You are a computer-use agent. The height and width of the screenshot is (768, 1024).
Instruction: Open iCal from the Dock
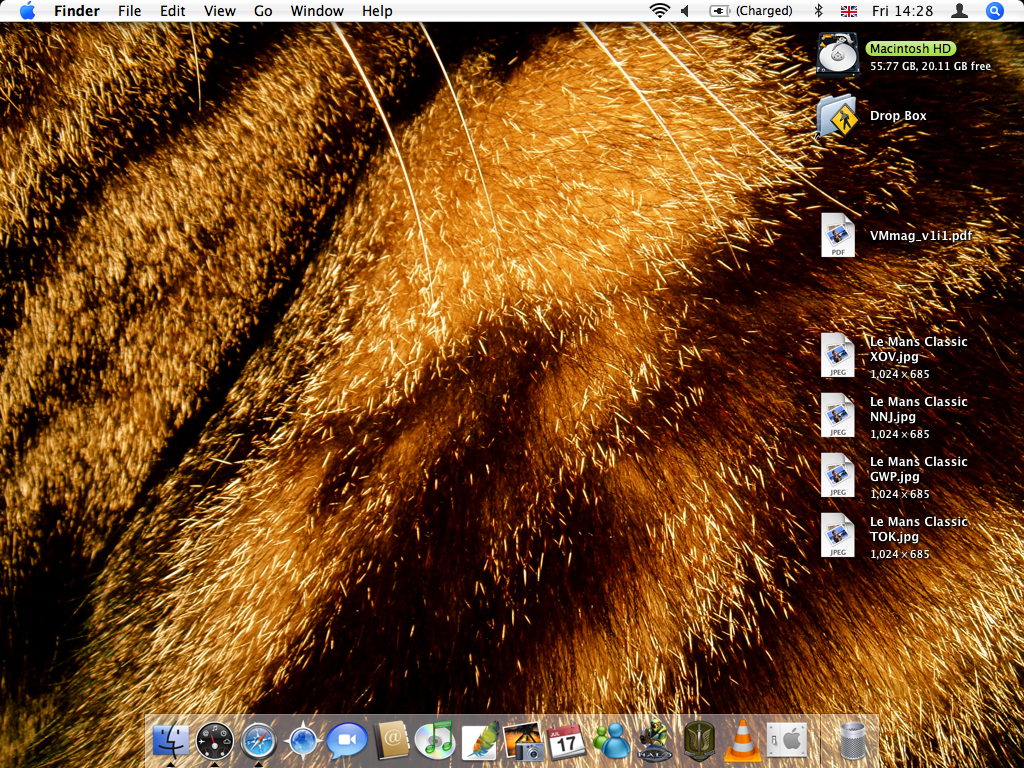567,741
